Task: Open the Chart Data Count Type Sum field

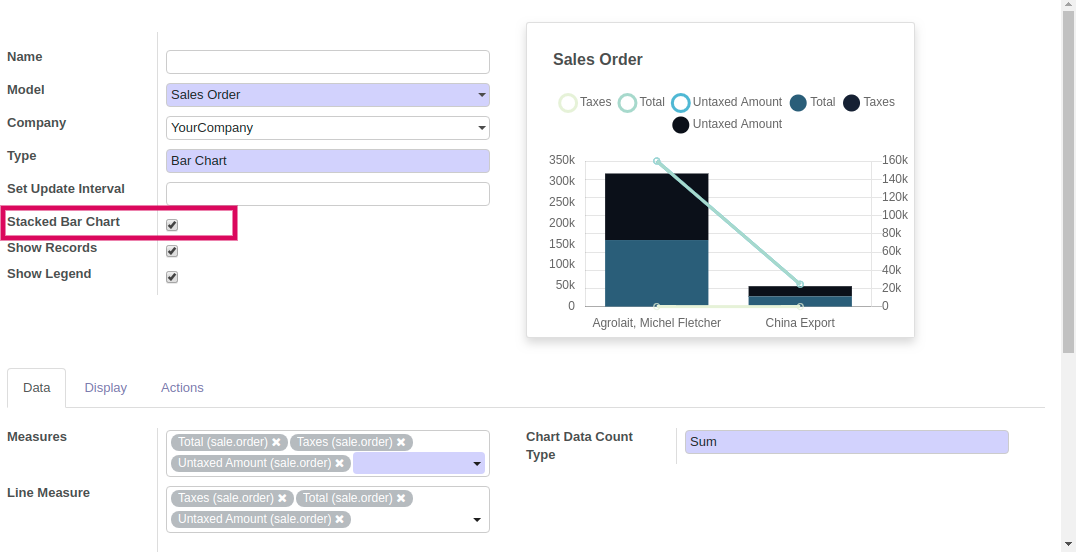Action: pyautogui.click(x=847, y=442)
